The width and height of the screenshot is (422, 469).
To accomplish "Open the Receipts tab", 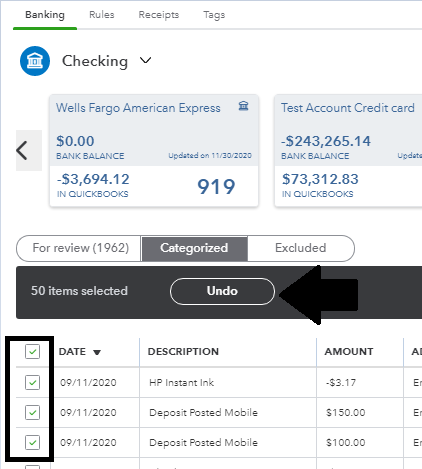I will pyautogui.click(x=159, y=15).
